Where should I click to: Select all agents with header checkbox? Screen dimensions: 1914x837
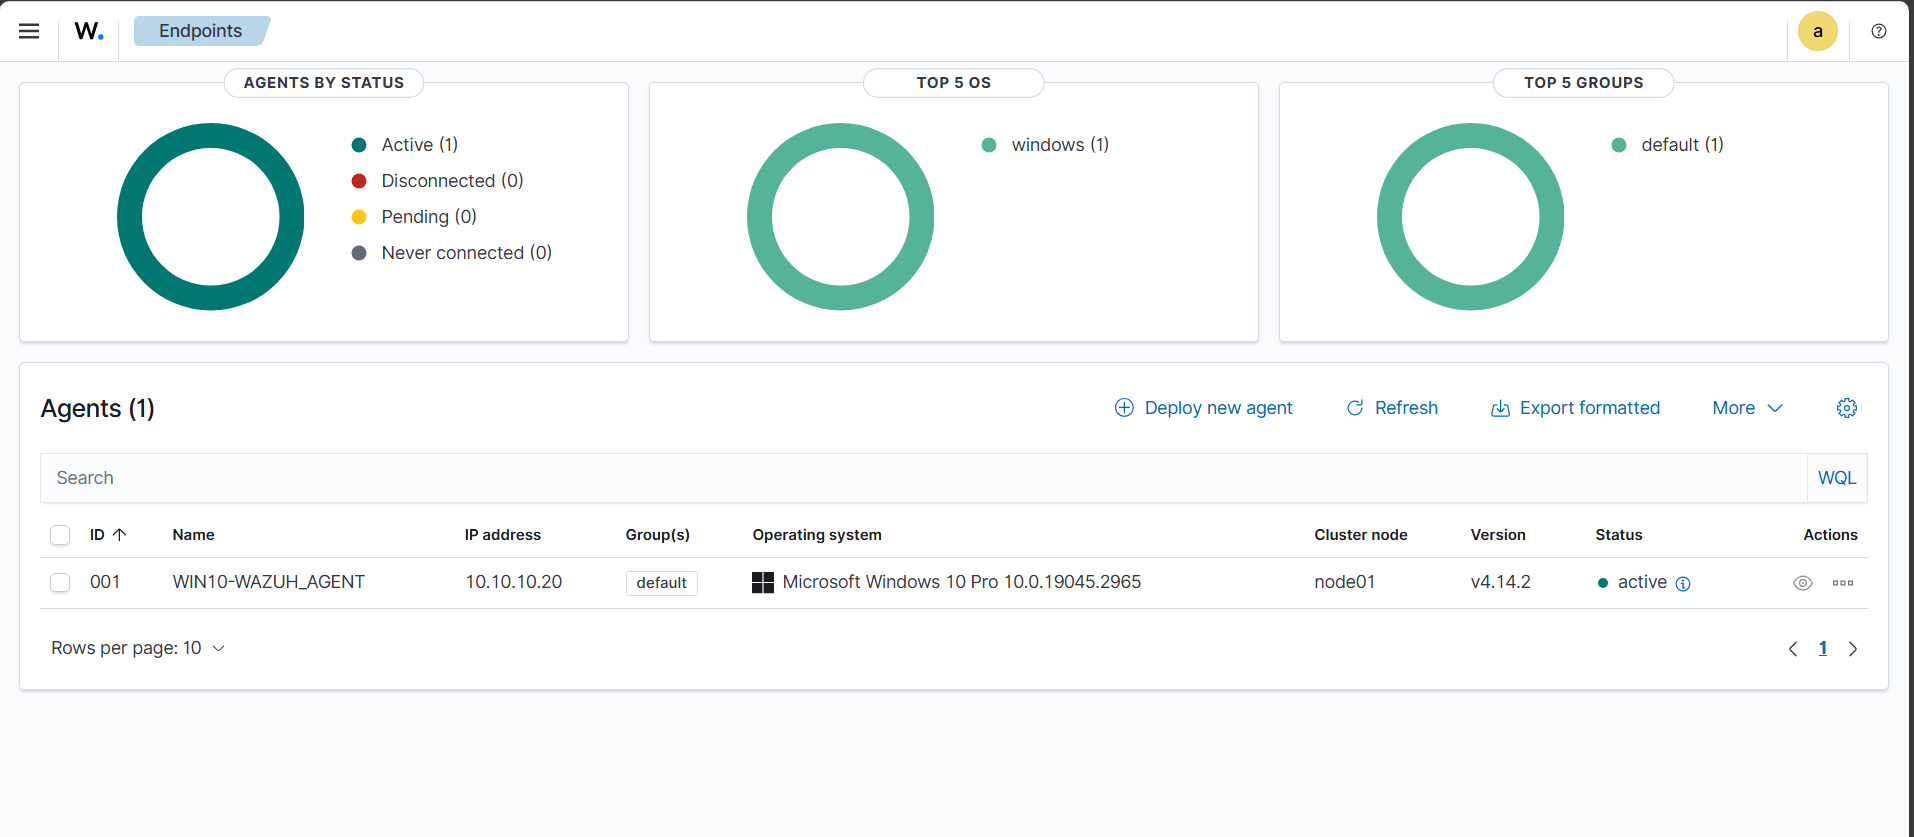click(x=60, y=535)
